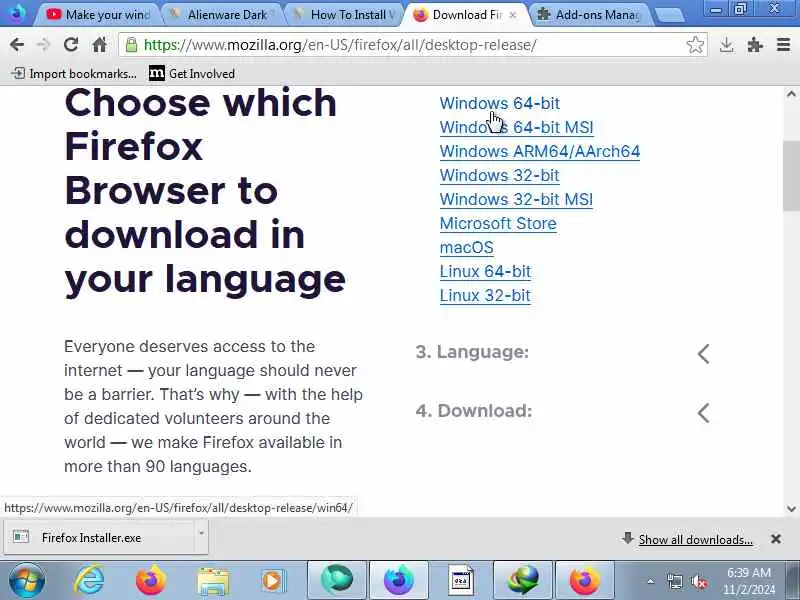Click the 3. Language heading
This screenshot has width=800, height=600.
pos(472,352)
